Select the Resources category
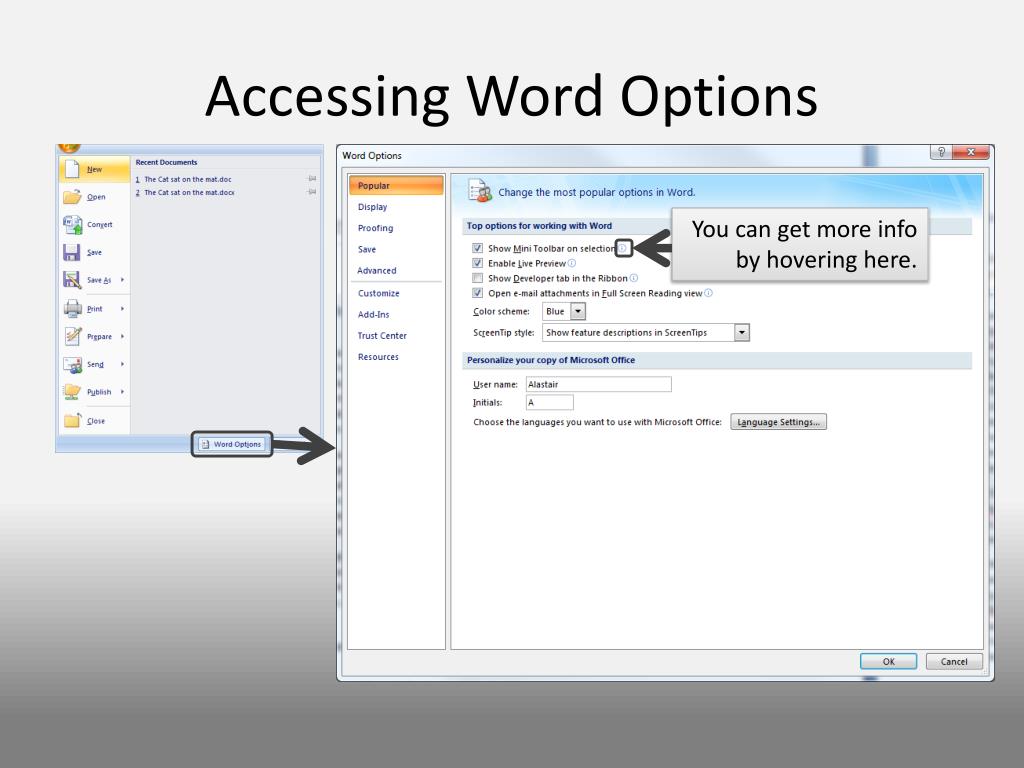Screen dimensions: 1024x768 click(x=396, y=357)
